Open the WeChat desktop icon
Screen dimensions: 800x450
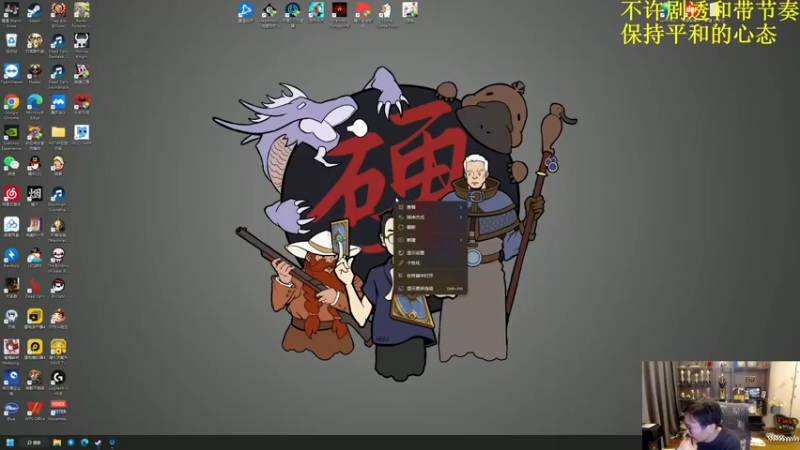tap(11, 166)
